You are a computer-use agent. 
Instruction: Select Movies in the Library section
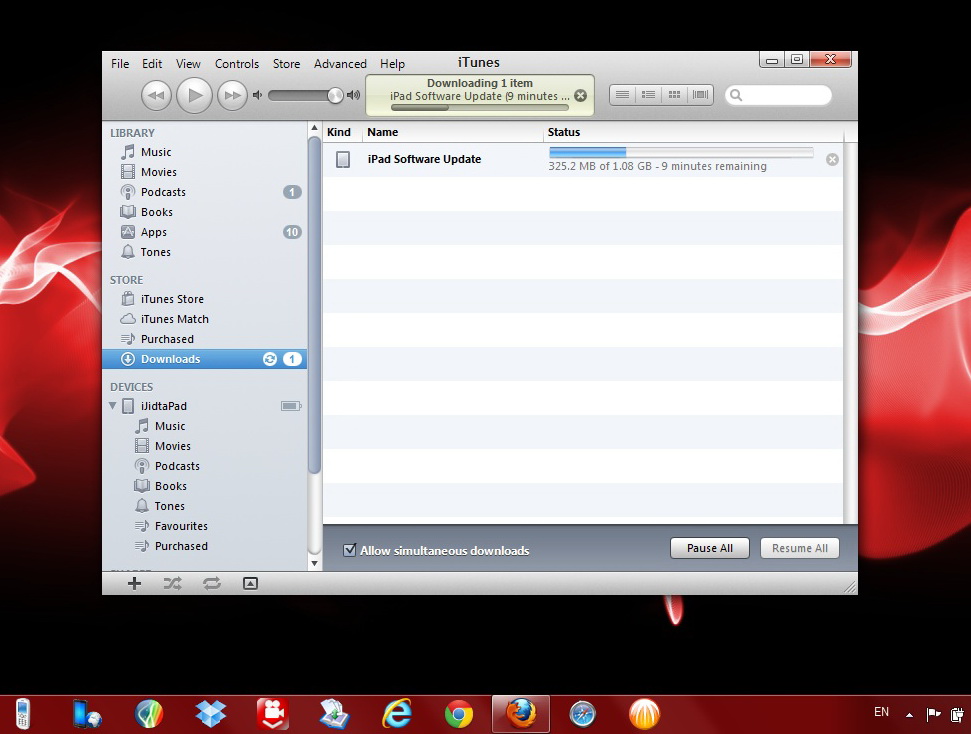(204, 172)
